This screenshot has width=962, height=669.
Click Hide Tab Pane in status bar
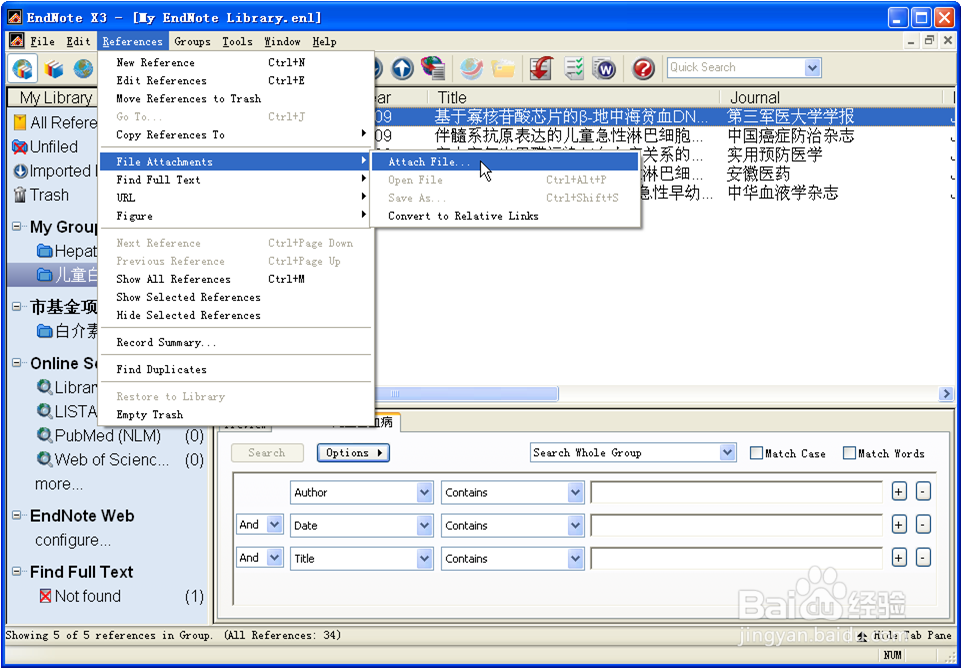pos(905,636)
